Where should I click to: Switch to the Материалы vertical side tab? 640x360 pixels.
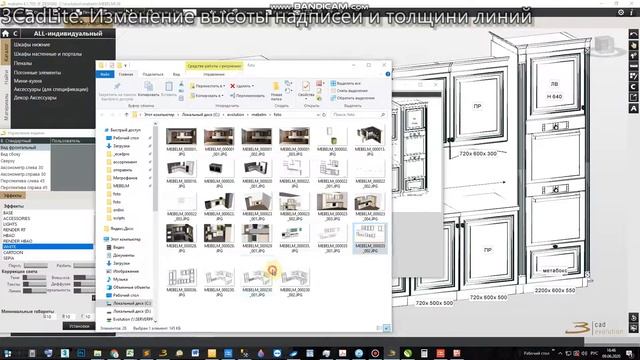(5, 107)
